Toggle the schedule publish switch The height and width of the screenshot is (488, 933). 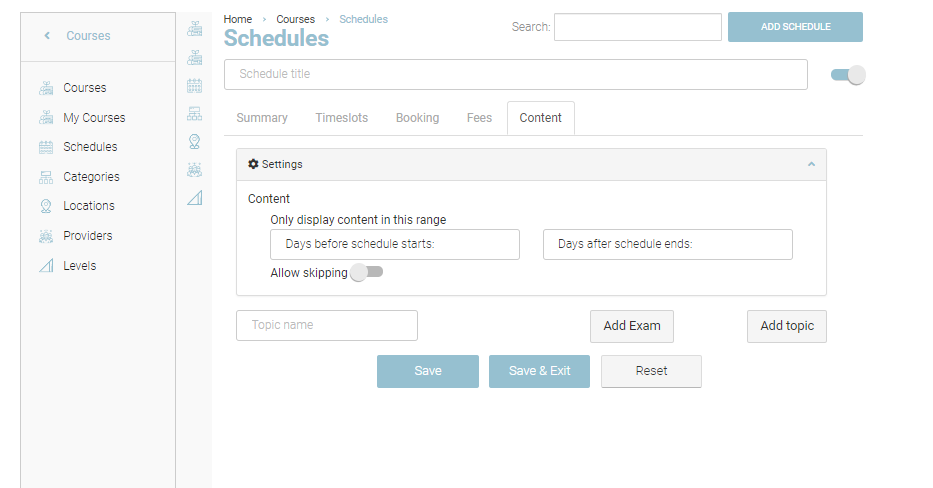pos(848,75)
